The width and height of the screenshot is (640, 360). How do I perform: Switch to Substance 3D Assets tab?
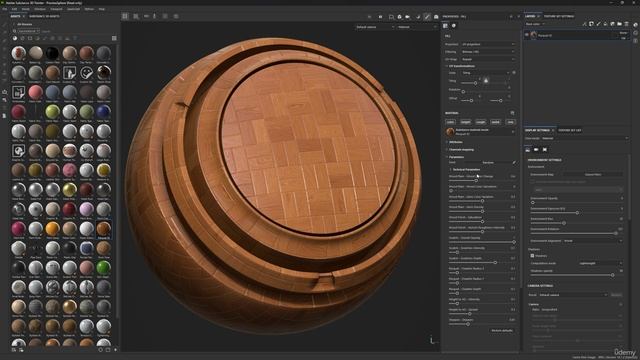(44, 16)
